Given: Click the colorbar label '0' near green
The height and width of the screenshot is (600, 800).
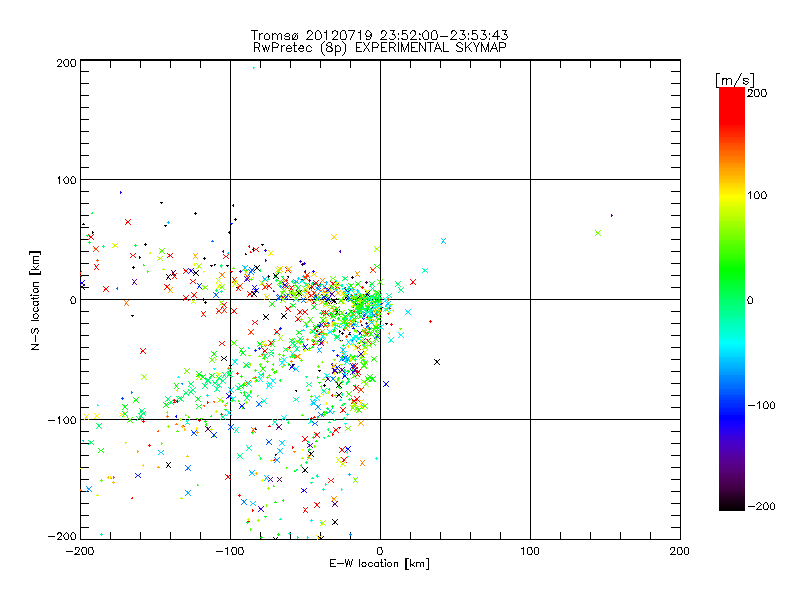Looking at the screenshot, I should tap(750, 300).
